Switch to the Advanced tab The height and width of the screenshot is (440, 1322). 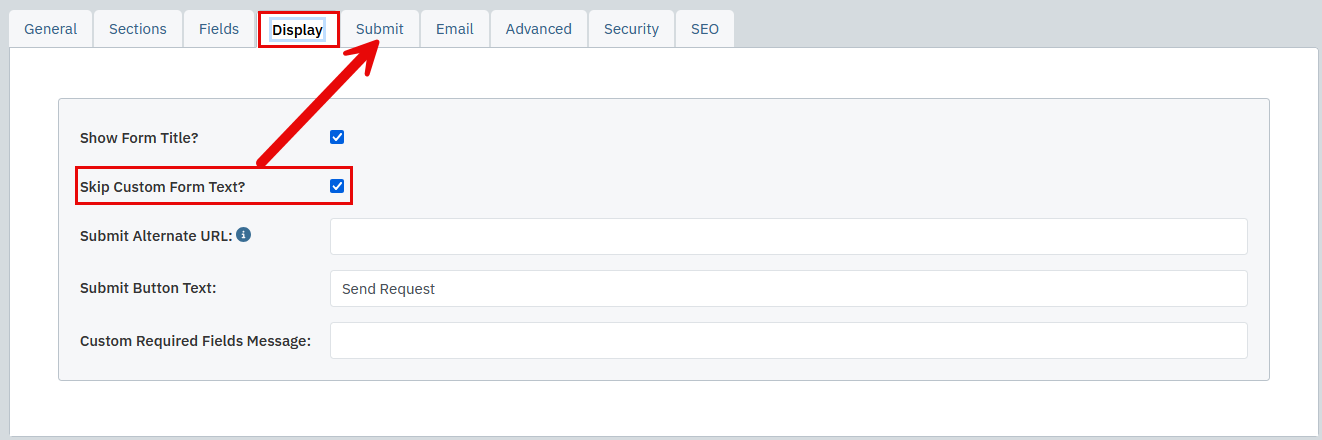pos(539,29)
